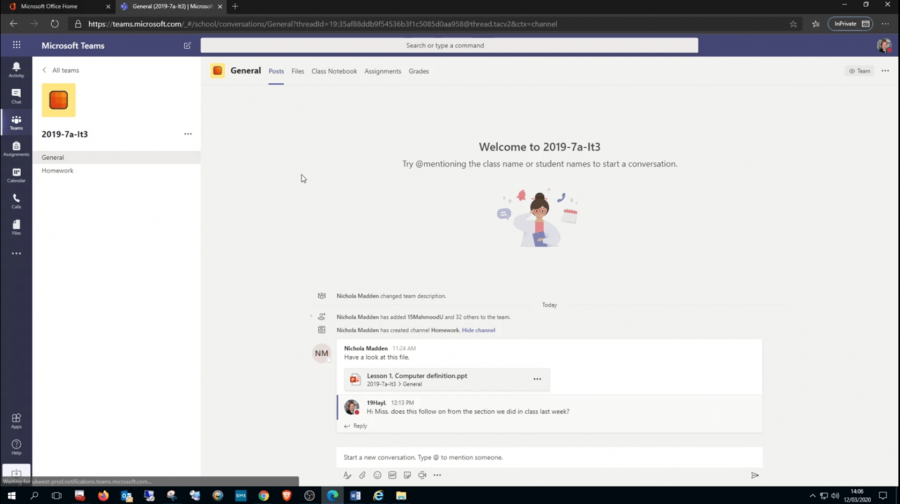900x504 pixels.
Task: Open the emoji picker in compose box
Action: [377, 475]
